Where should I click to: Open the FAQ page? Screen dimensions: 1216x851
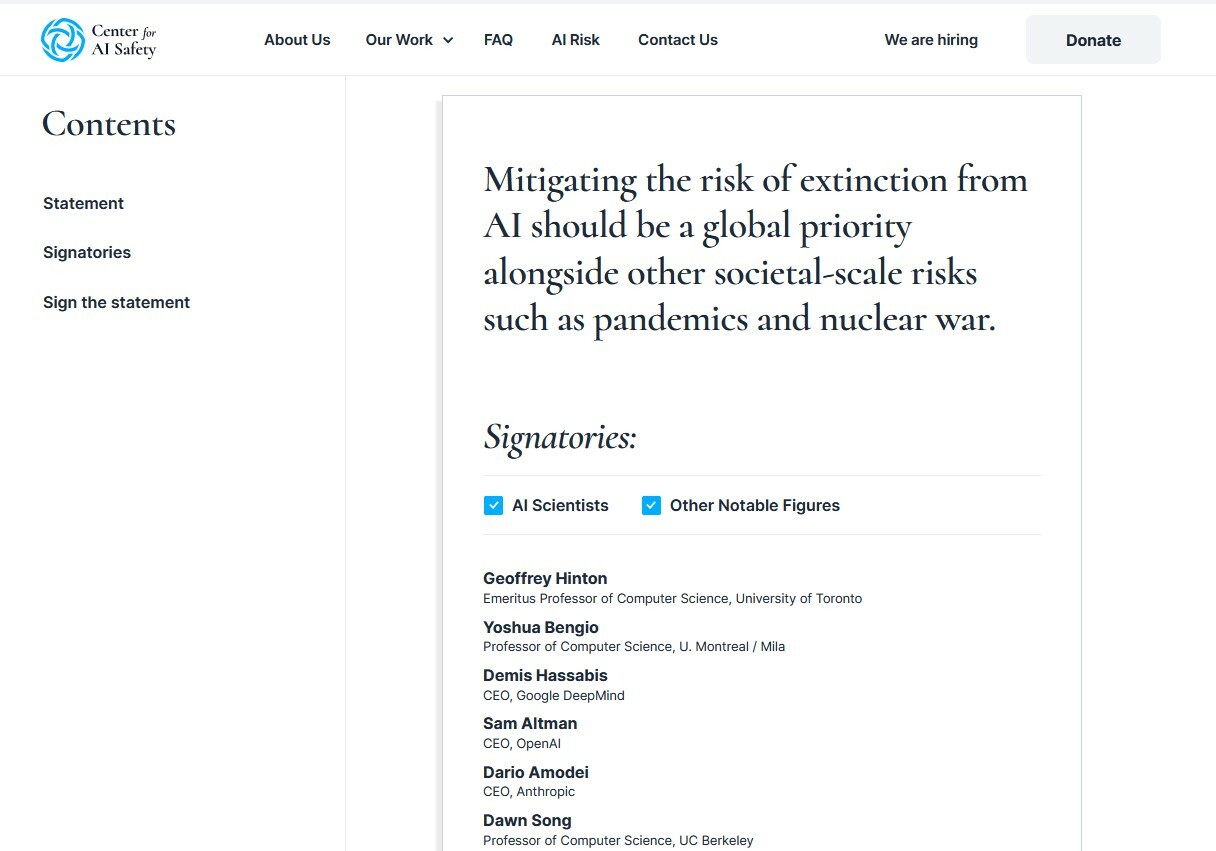pyautogui.click(x=498, y=40)
